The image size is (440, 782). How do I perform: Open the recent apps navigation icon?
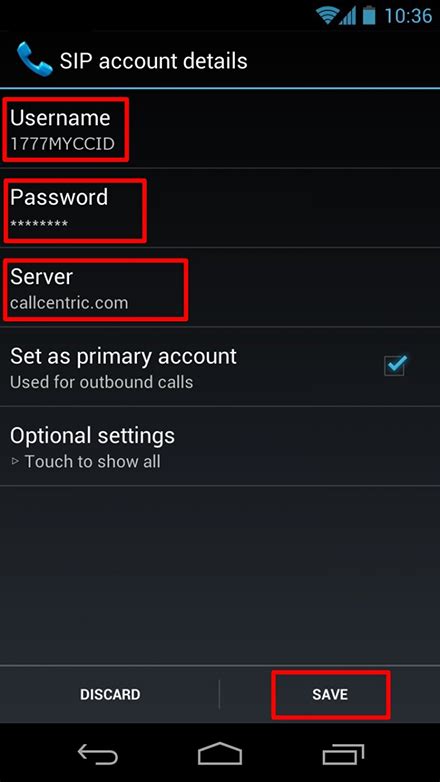pyautogui.click(x=343, y=754)
